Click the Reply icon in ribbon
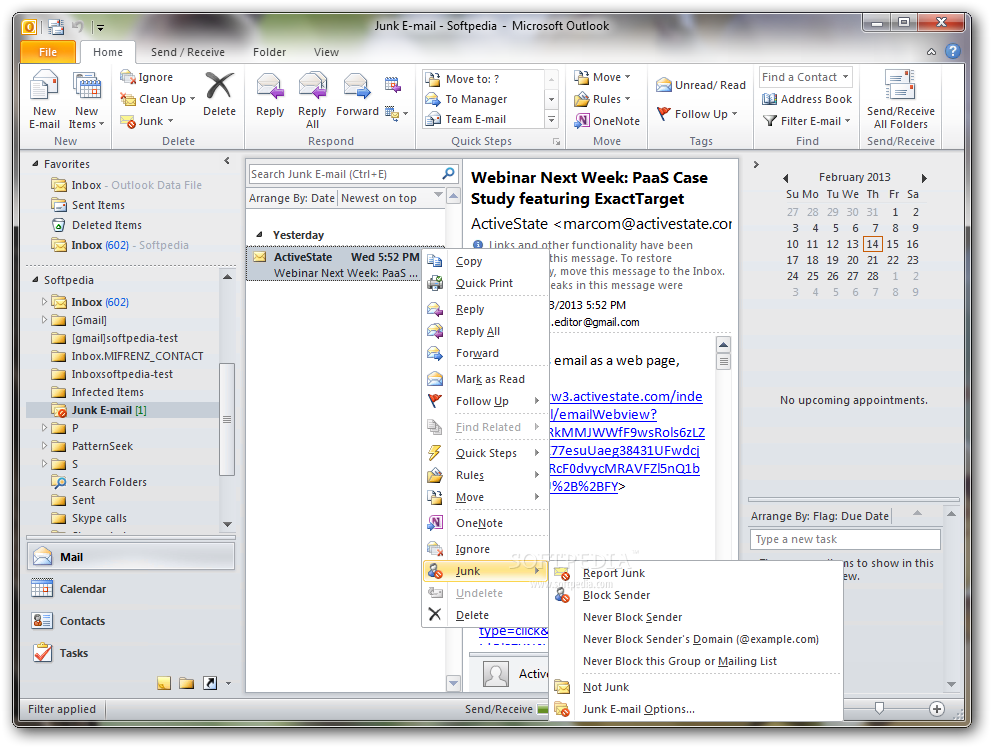 pyautogui.click(x=270, y=86)
